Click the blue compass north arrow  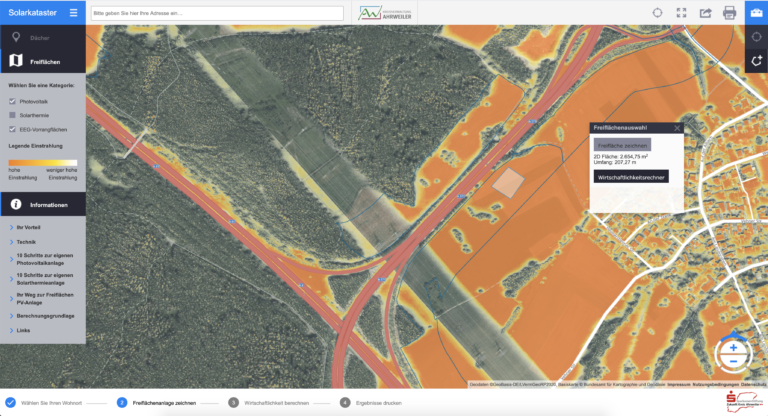pos(733,336)
